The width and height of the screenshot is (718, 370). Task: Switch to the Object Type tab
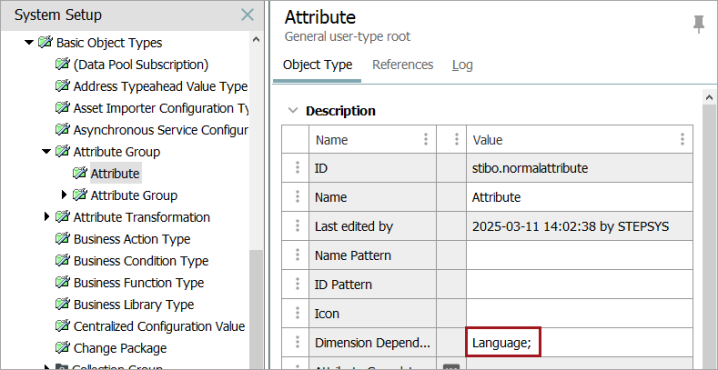[x=317, y=65]
